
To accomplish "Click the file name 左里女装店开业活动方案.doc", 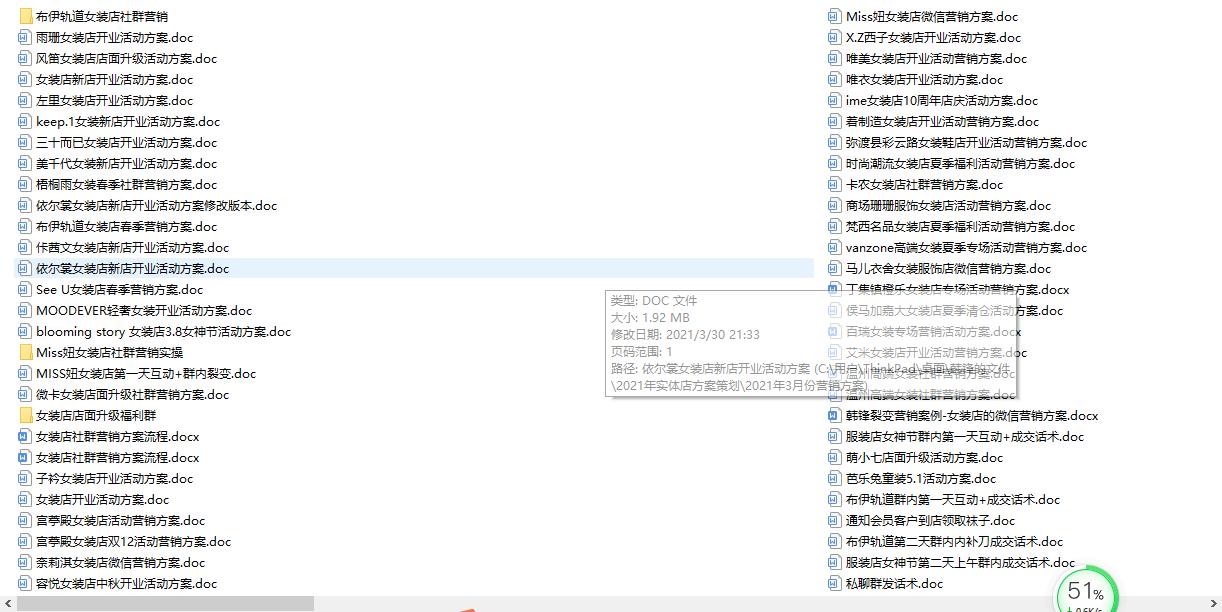I will [114, 100].
